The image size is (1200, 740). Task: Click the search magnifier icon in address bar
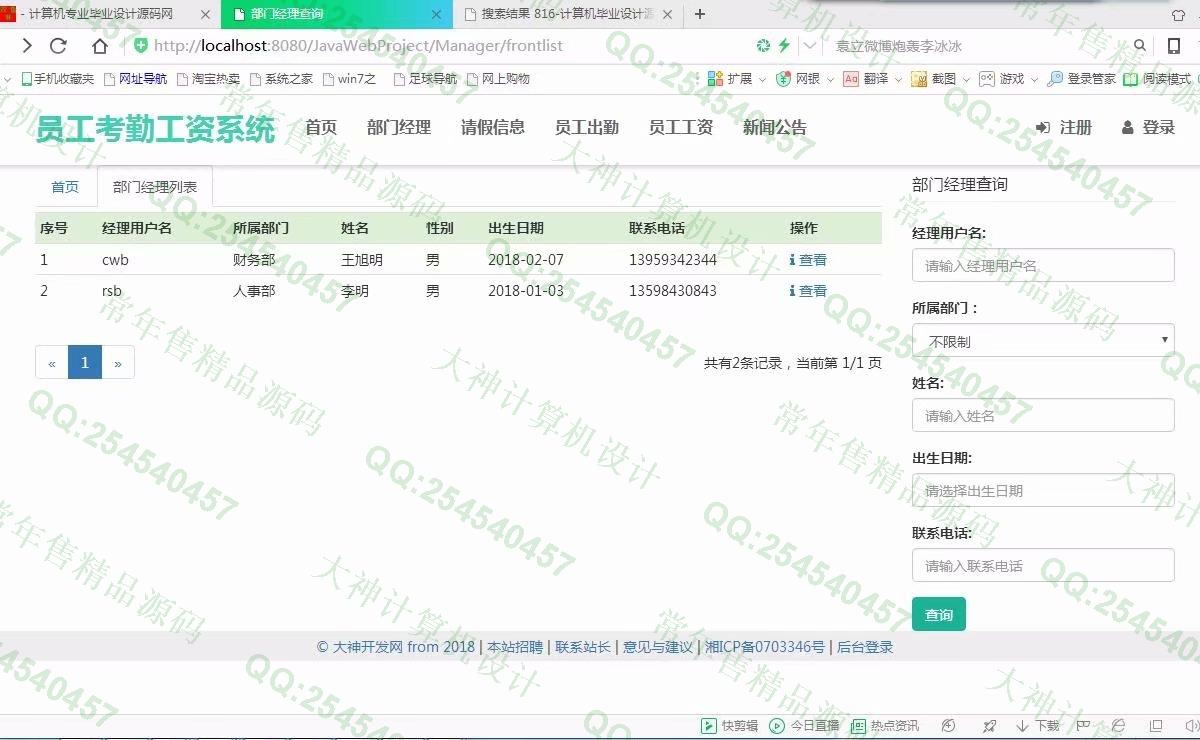pyautogui.click(x=1141, y=46)
